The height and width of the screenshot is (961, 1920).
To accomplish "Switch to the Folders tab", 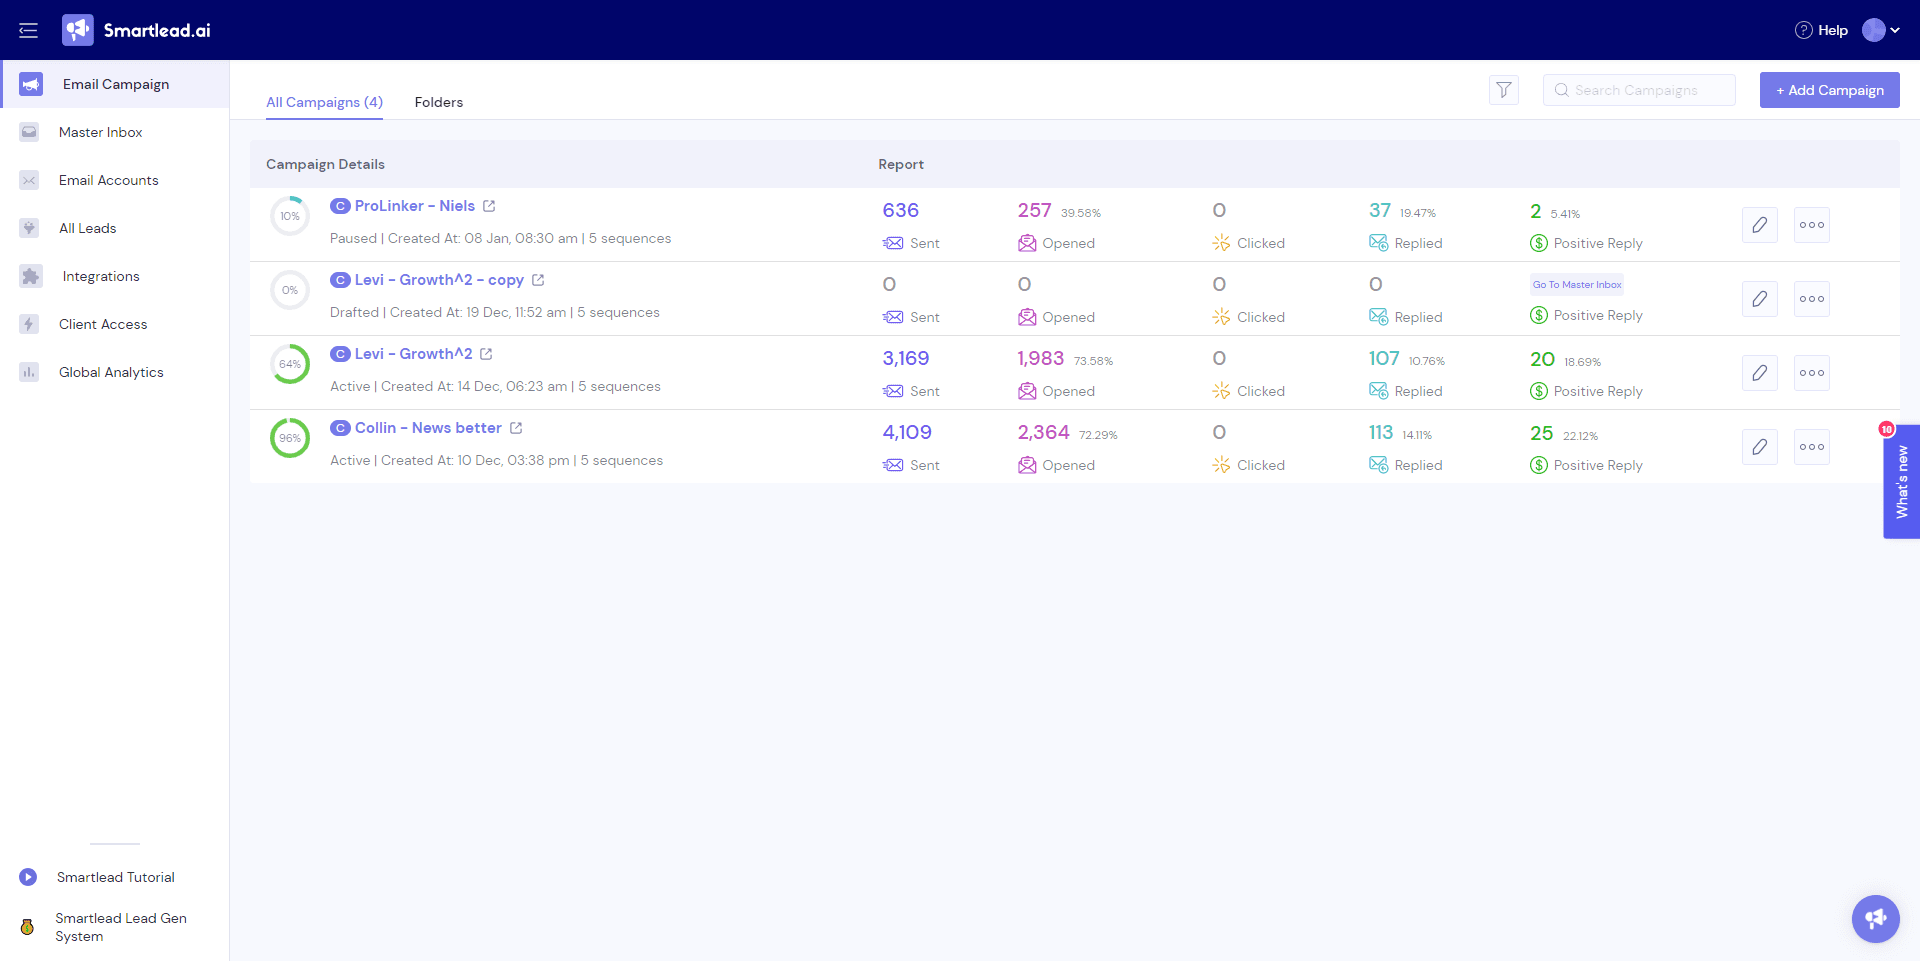I will (x=438, y=102).
